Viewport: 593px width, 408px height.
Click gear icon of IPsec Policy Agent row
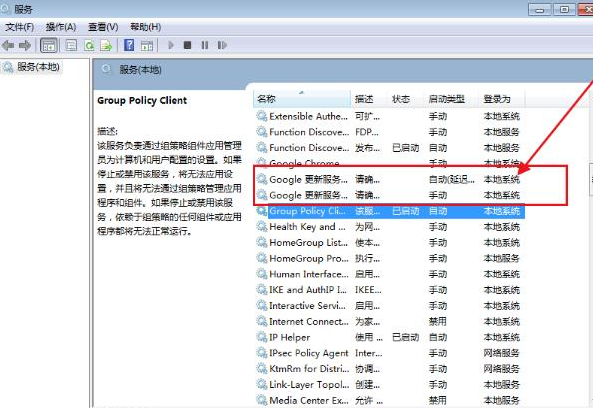click(261, 353)
